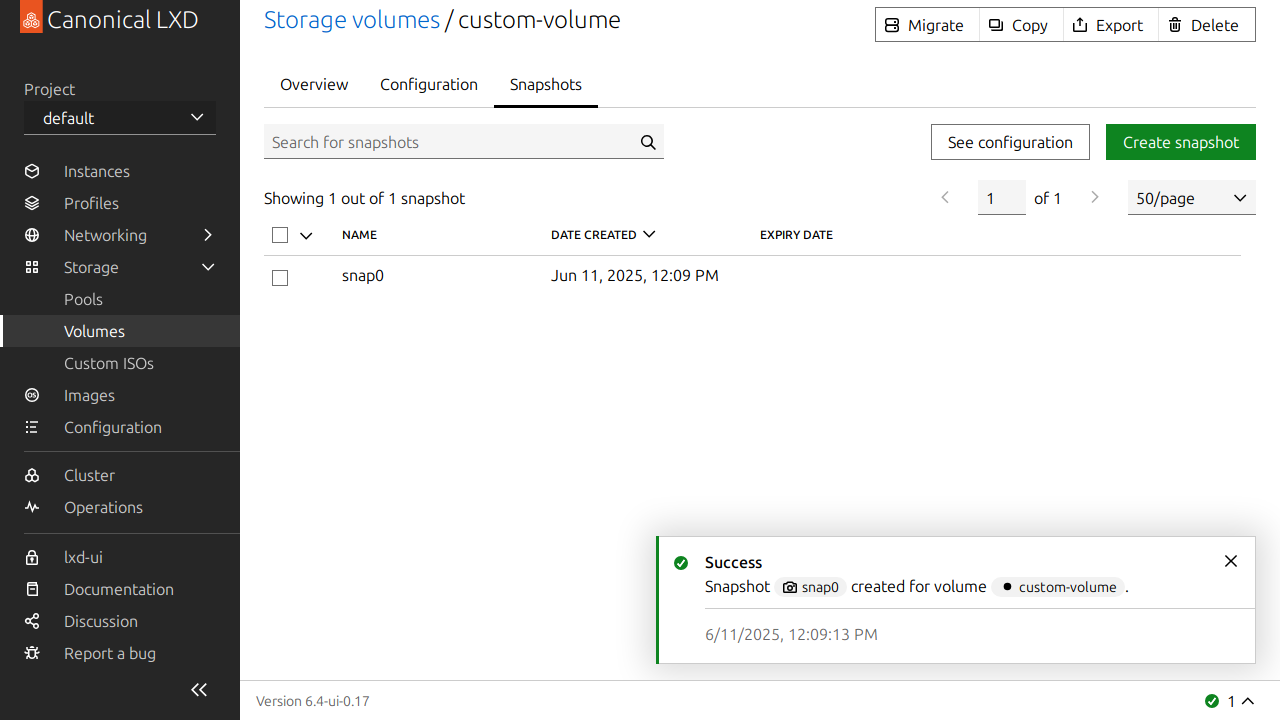Viewport: 1280px width, 720px height.
Task: Click the Name column header
Action: tap(359, 235)
